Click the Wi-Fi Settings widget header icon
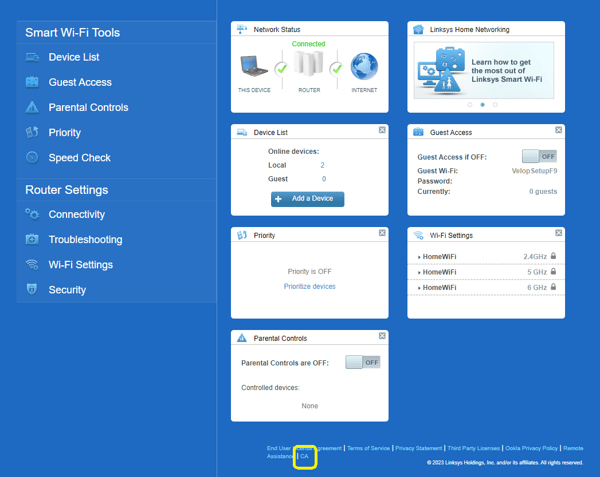 [418, 235]
